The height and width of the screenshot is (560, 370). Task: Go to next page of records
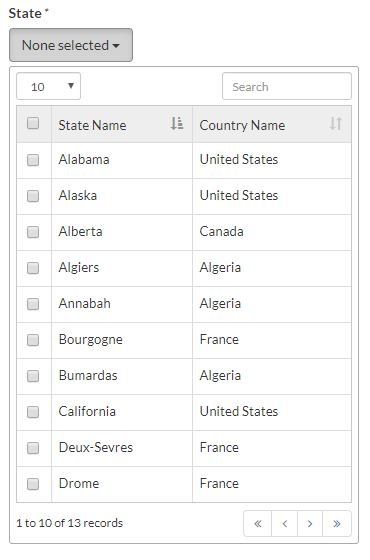coord(310,524)
